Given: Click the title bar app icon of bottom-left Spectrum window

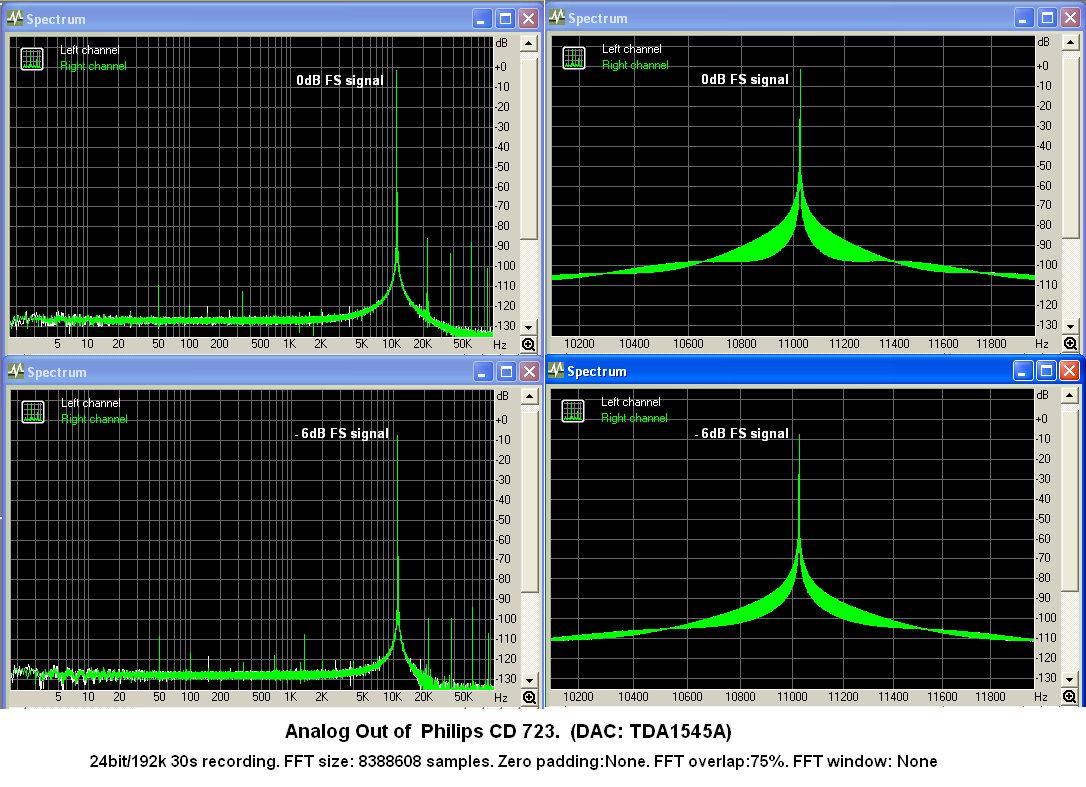Looking at the screenshot, I should (x=16, y=371).
